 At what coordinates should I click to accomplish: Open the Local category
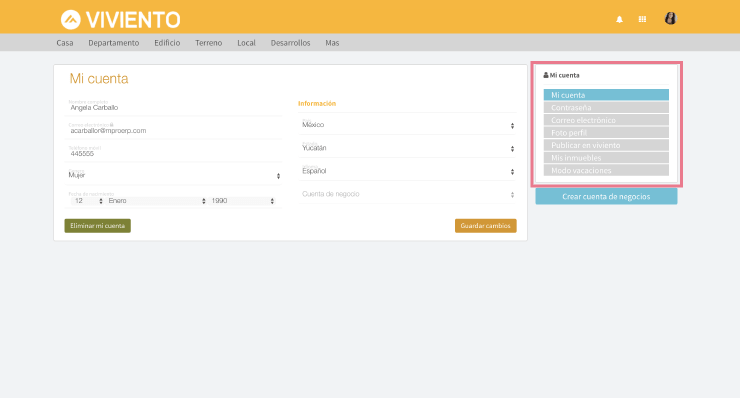click(246, 43)
